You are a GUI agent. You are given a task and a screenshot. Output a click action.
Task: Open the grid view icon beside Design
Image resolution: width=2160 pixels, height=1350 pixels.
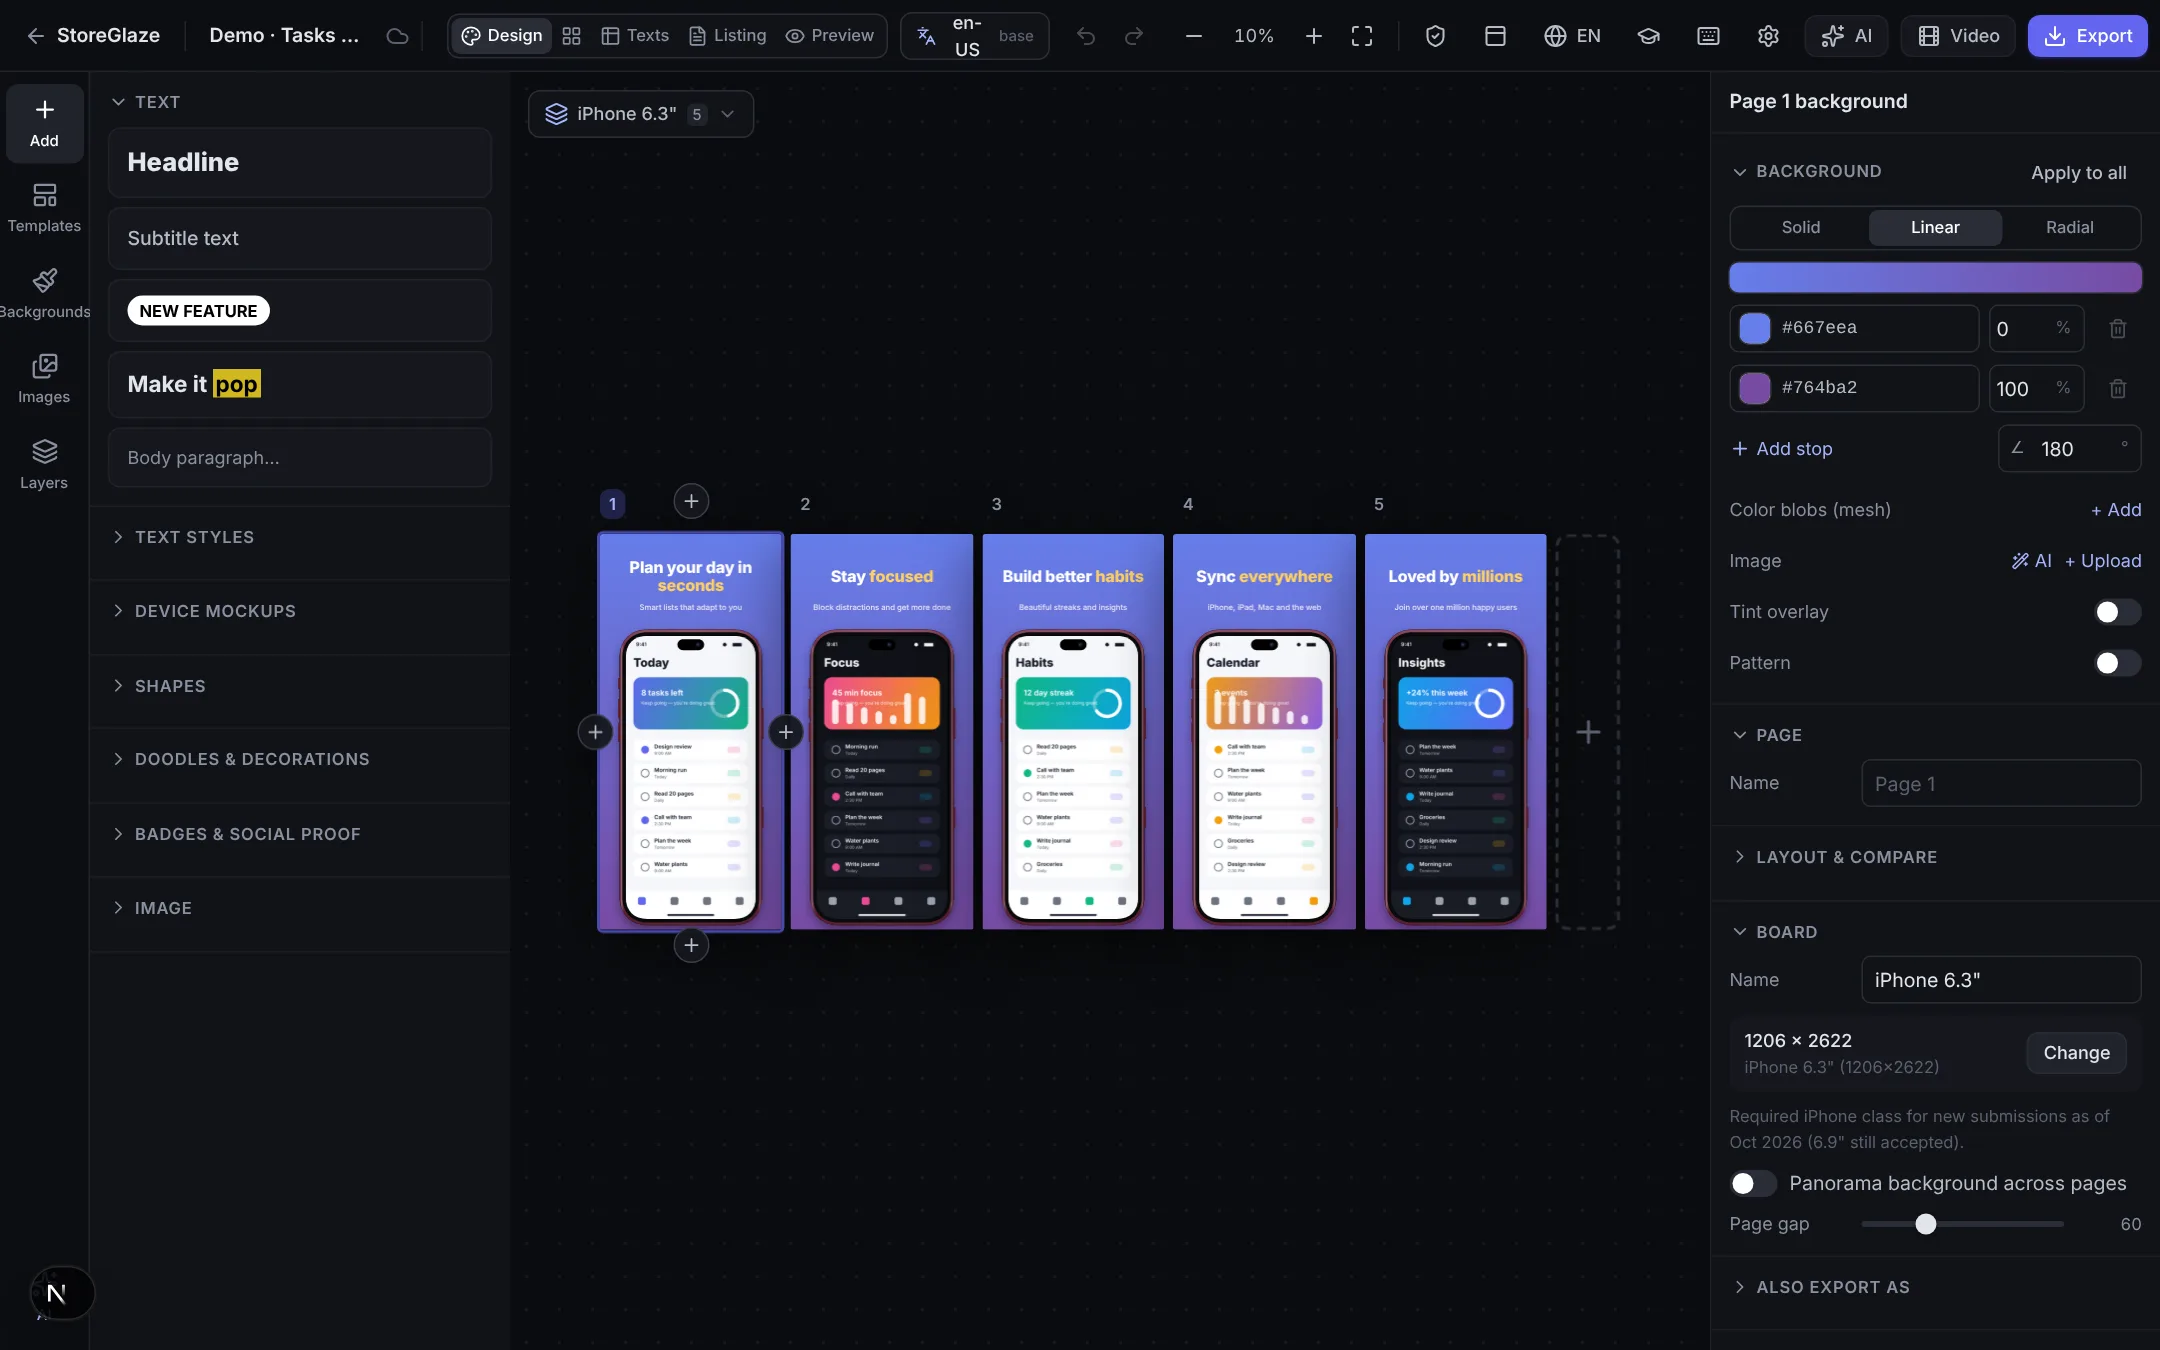pyautogui.click(x=571, y=36)
